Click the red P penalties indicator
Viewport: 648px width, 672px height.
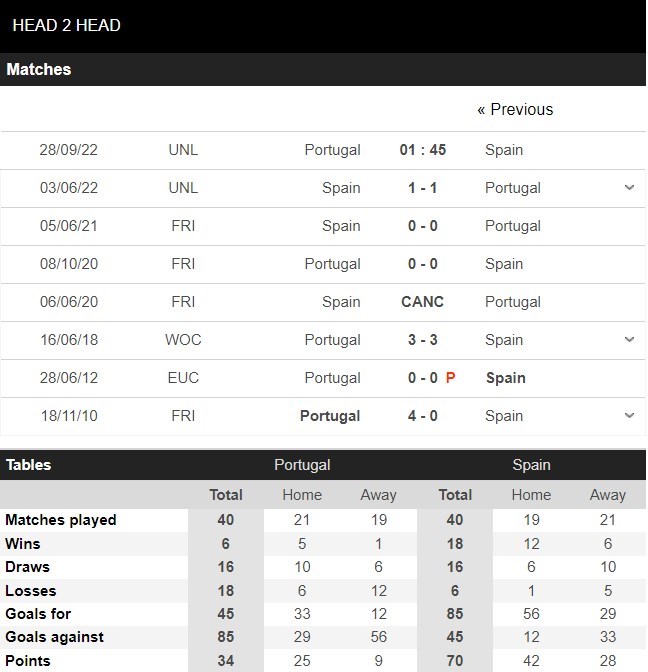451,378
